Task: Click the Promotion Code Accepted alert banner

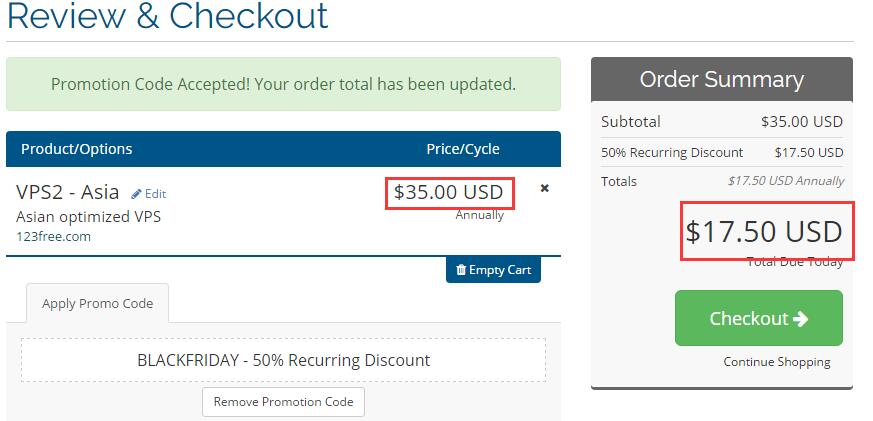Action: (x=283, y=84)
